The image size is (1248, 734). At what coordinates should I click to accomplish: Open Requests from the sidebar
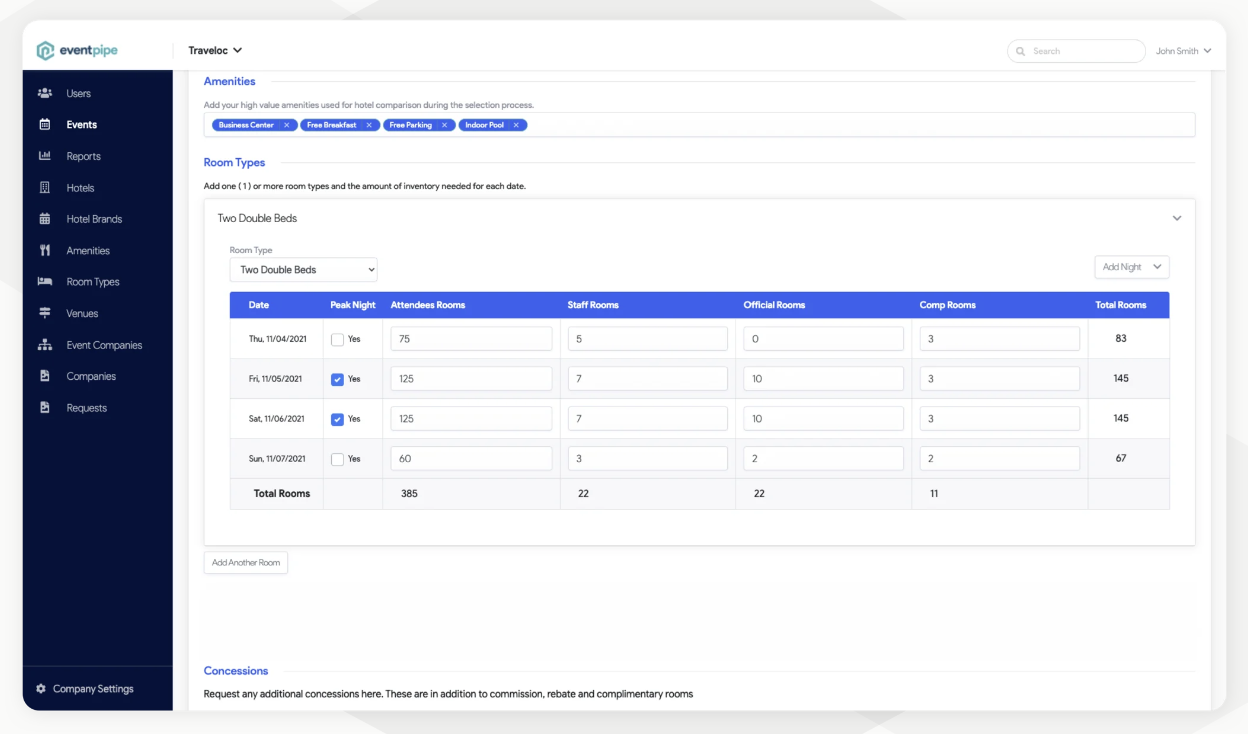[86, 408]
